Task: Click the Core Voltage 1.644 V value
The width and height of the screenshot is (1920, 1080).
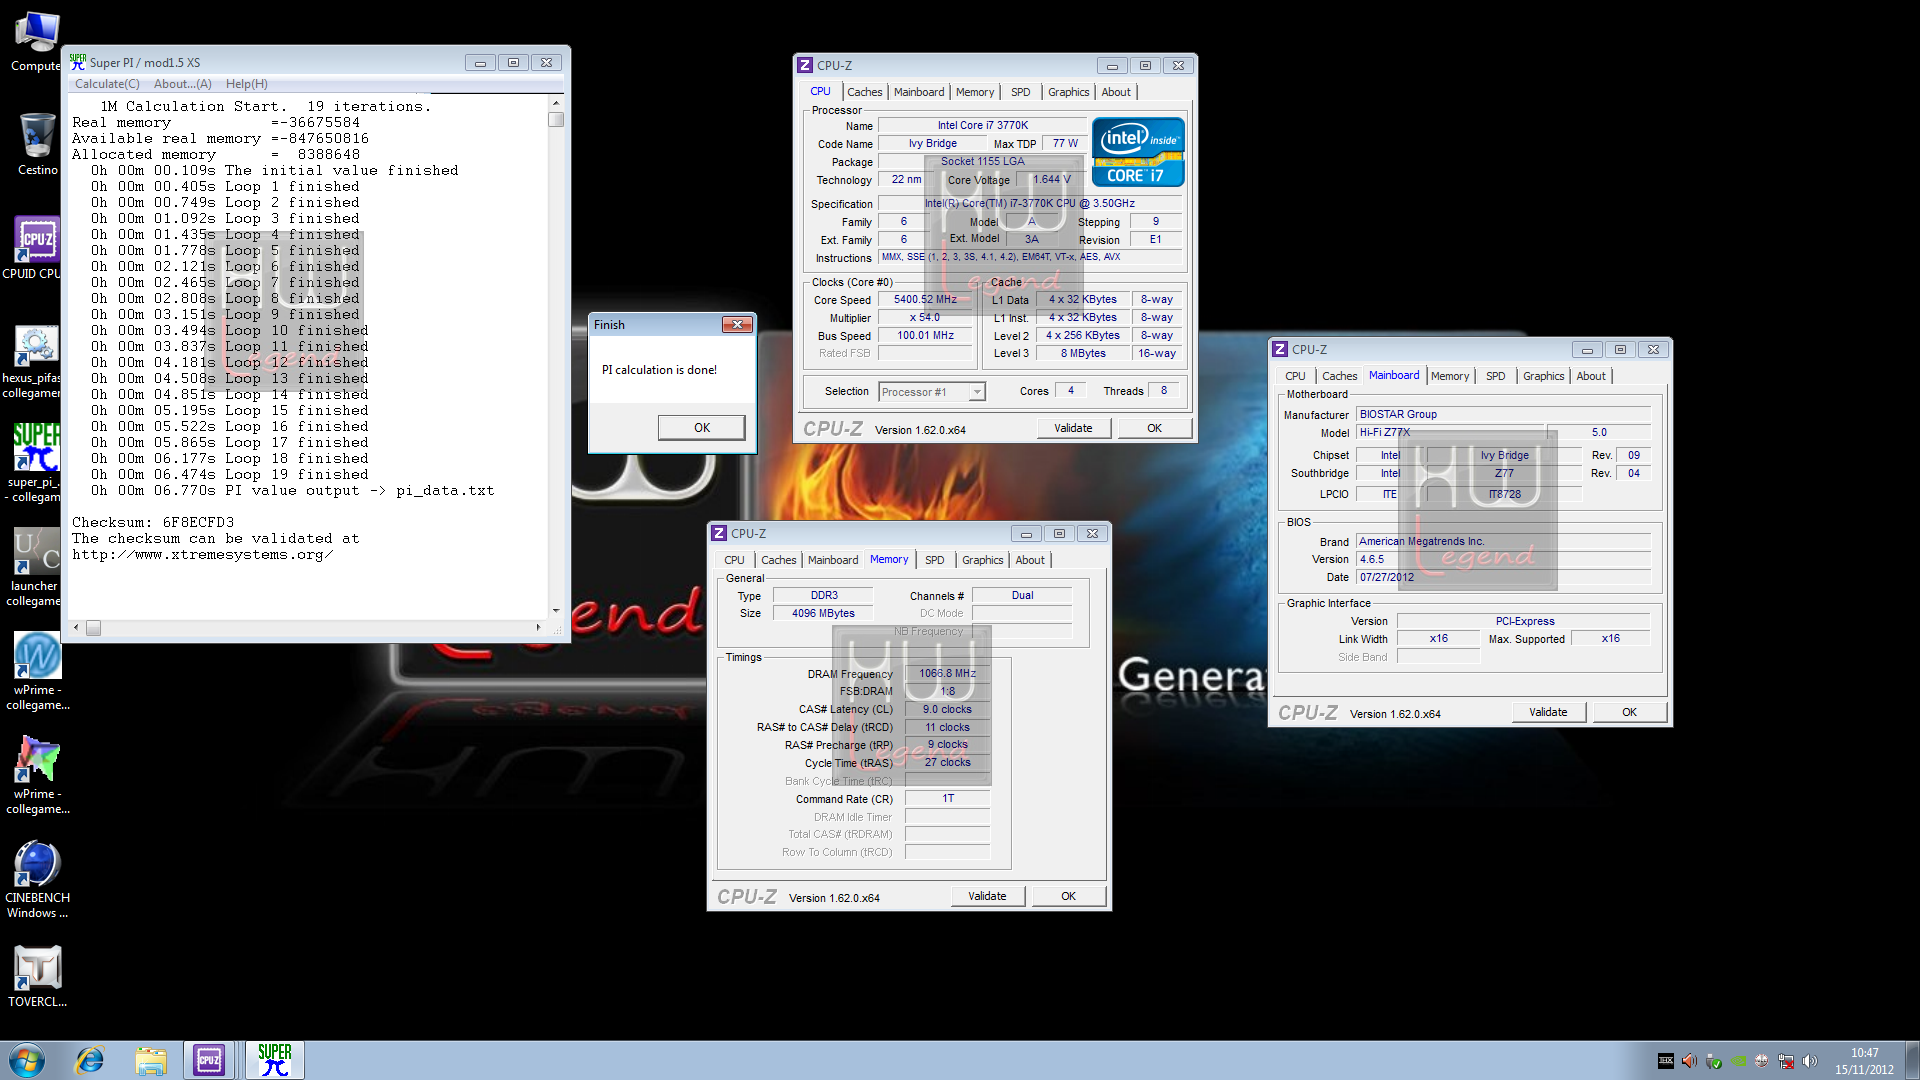Action: (1051, 180)
